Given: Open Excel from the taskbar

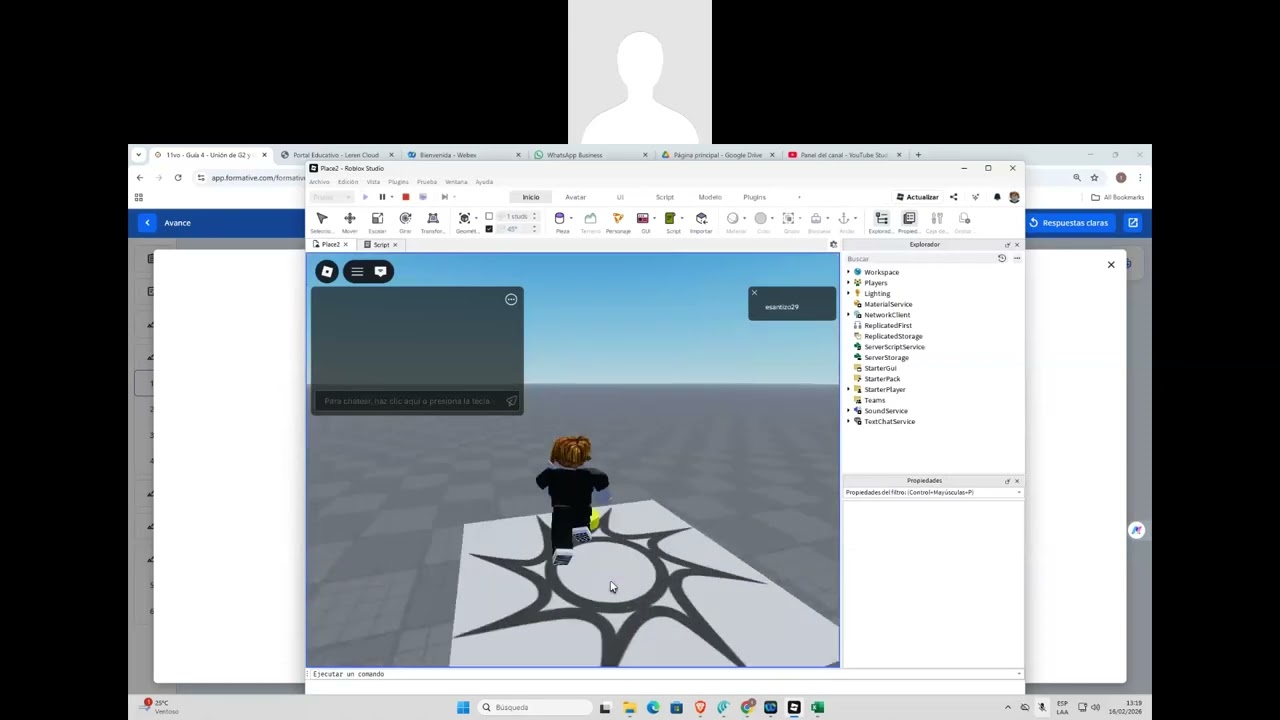Looking at the screenshot, I should tap(817, 707).
